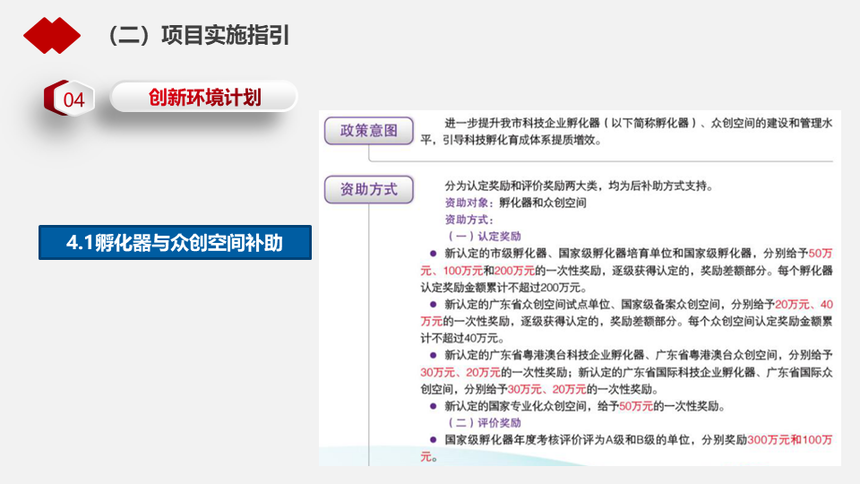Click the 资助方式: purple subheading

[469, 220]
